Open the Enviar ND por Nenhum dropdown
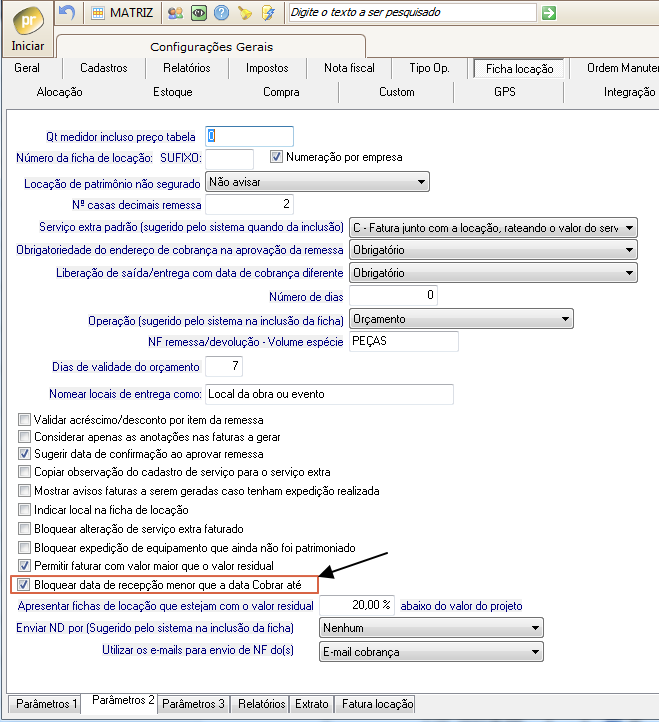The height and width of the screenshot is (722, 659). (431, 628)
